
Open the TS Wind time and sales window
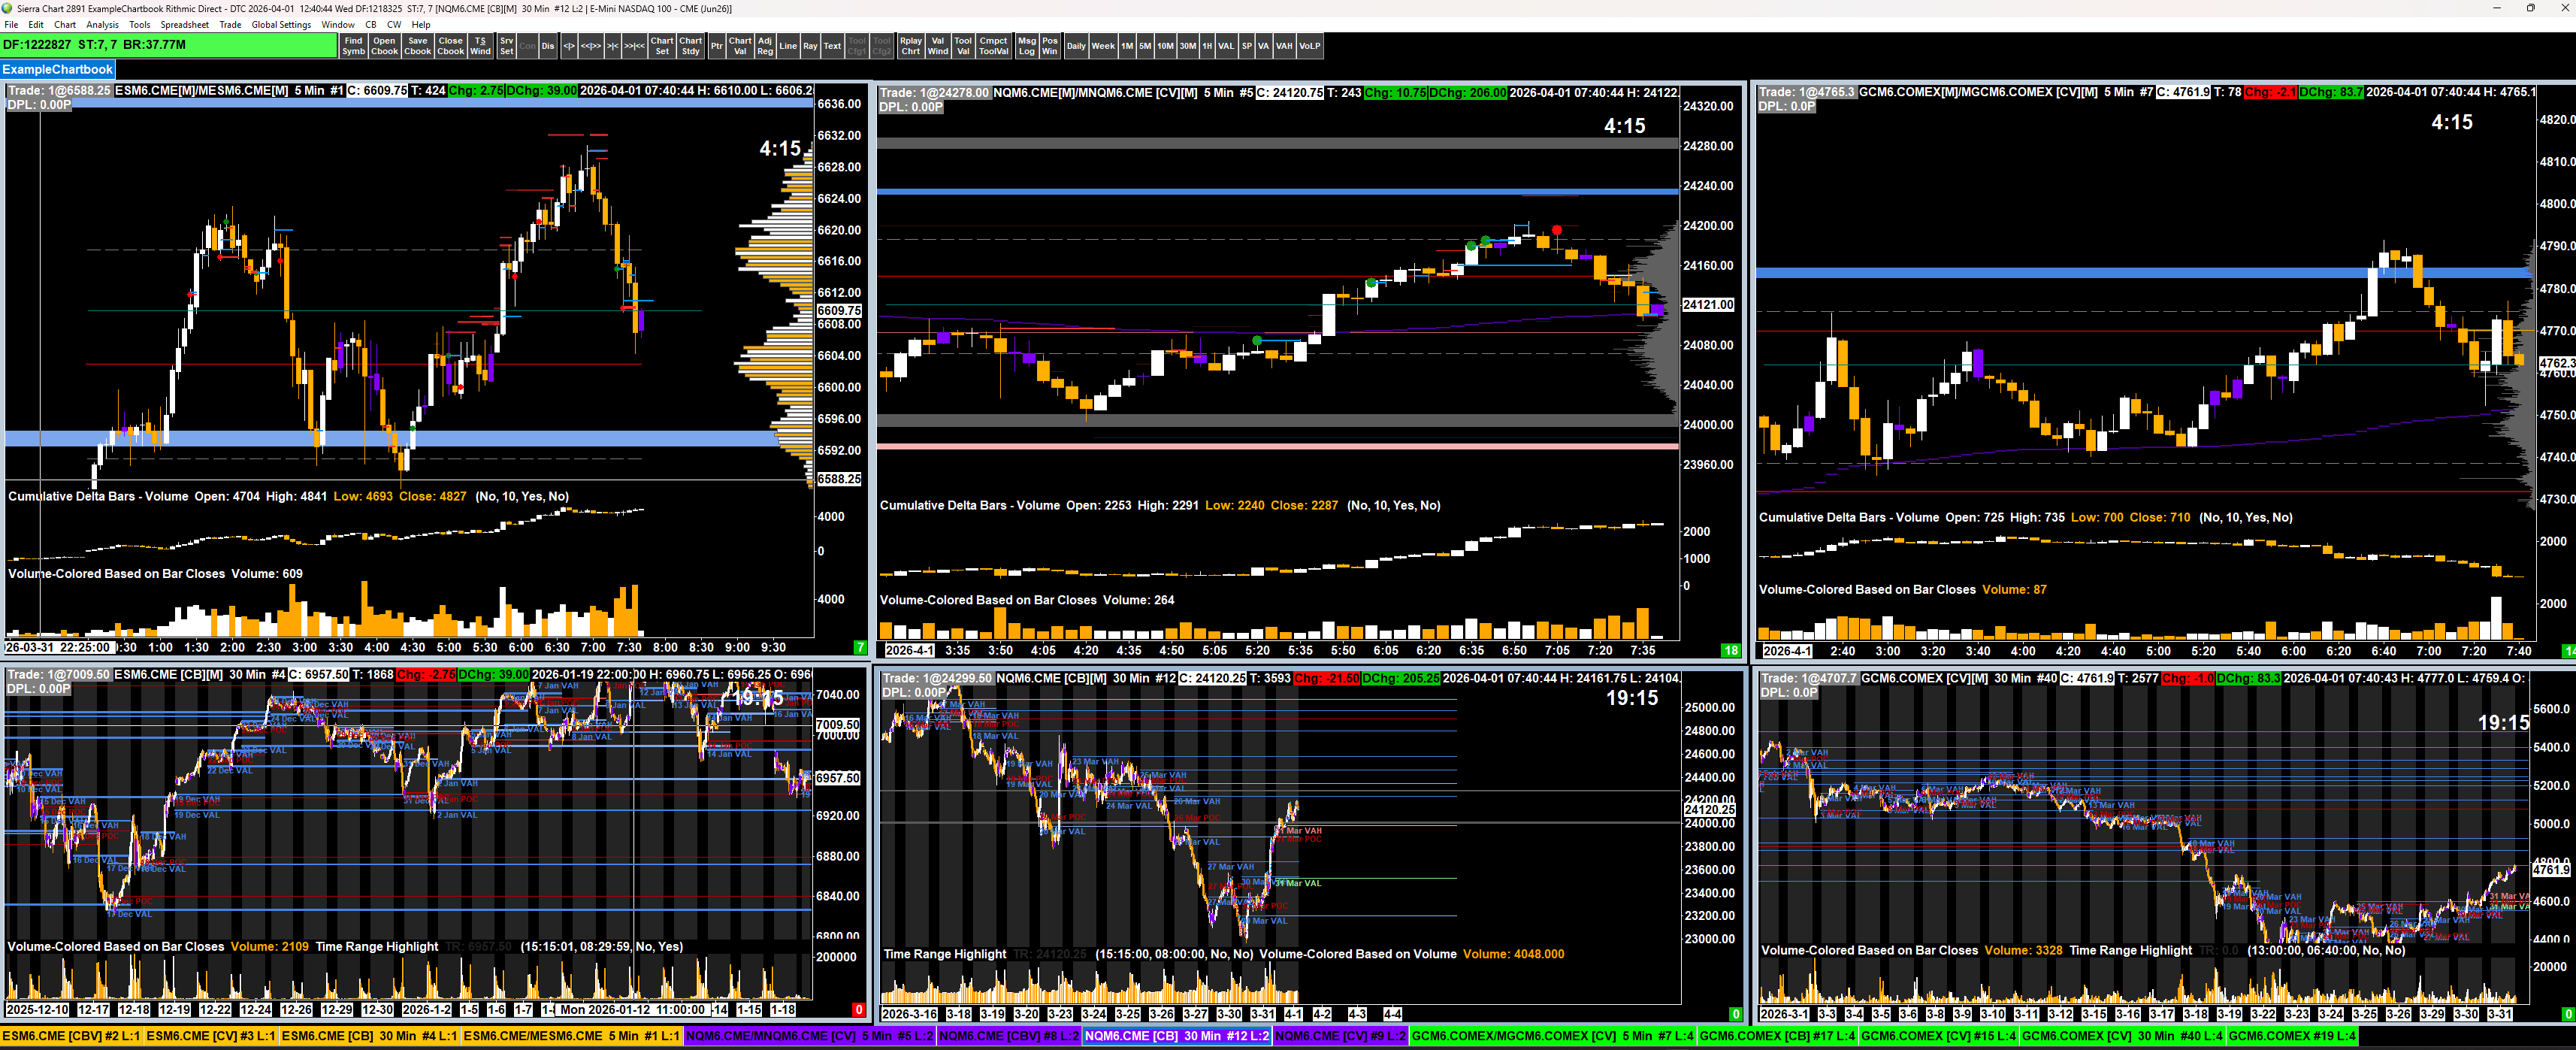481,46
